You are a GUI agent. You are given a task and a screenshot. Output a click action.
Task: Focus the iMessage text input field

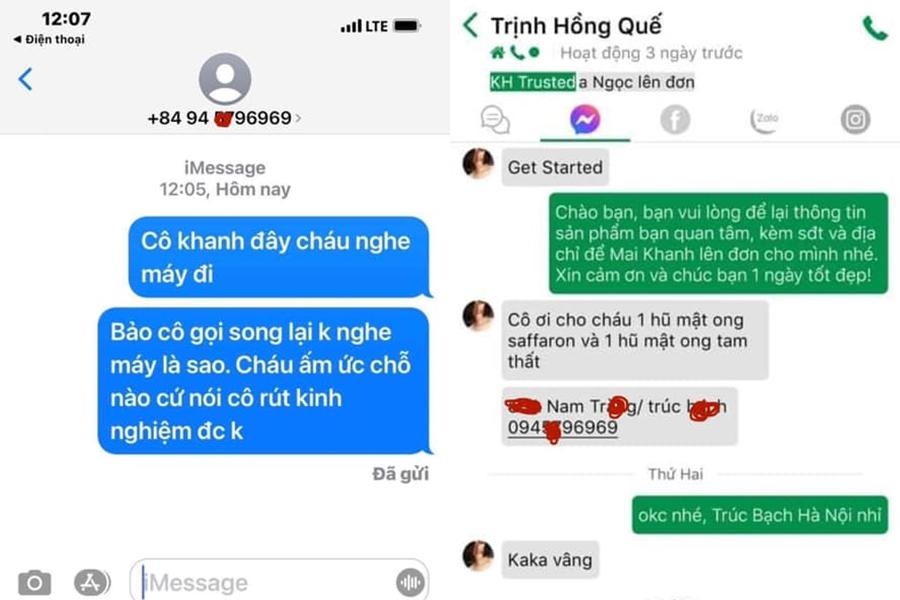(279, 581)
